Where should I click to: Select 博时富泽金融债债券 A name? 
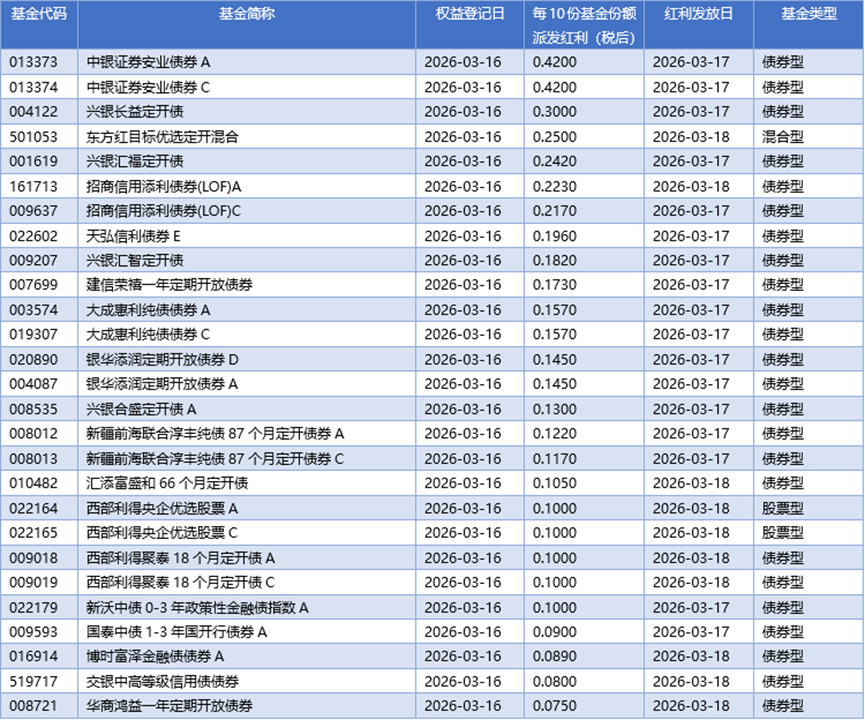(155, 657)
